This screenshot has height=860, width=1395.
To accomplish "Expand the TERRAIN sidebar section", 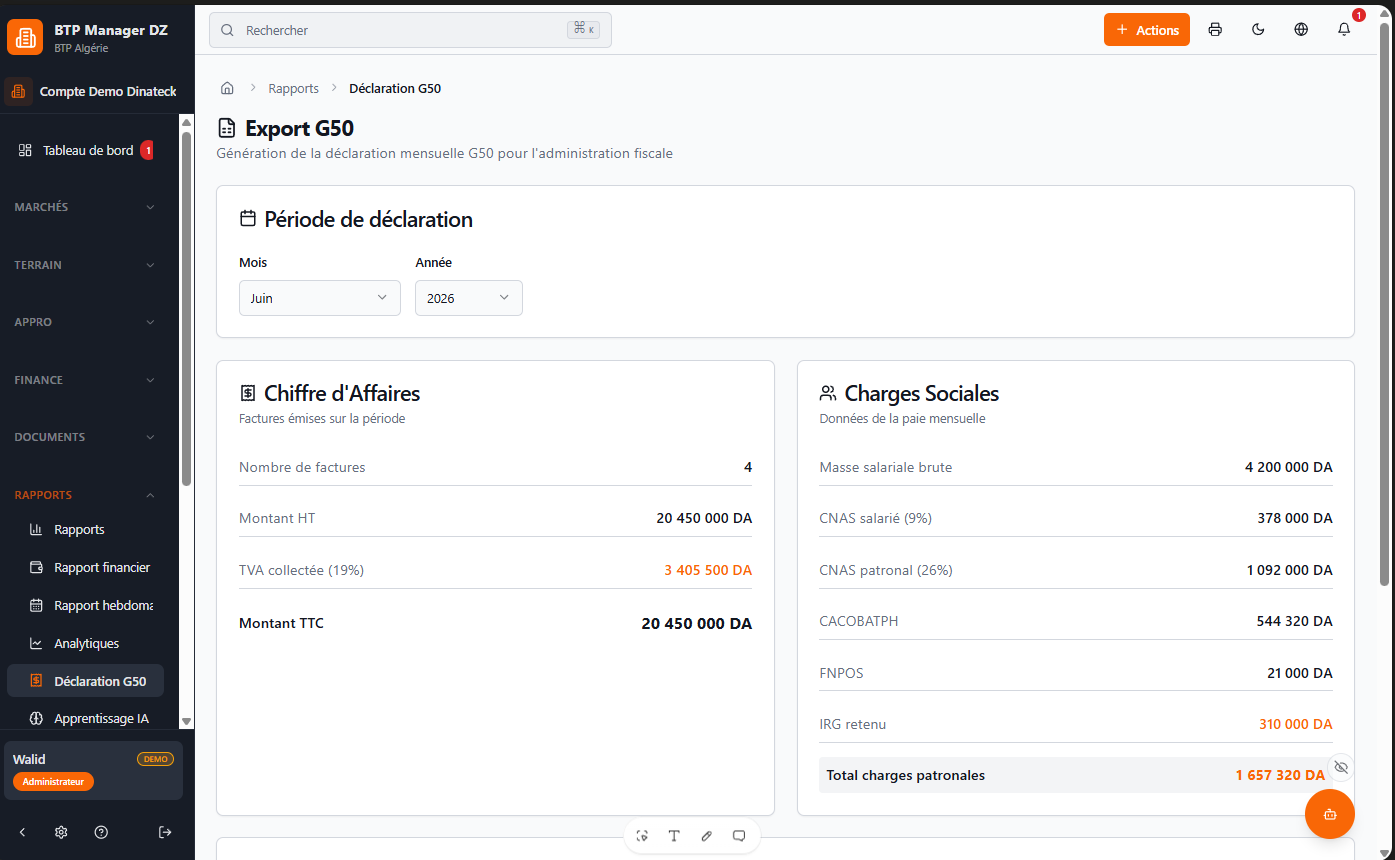I will (85, 265).
